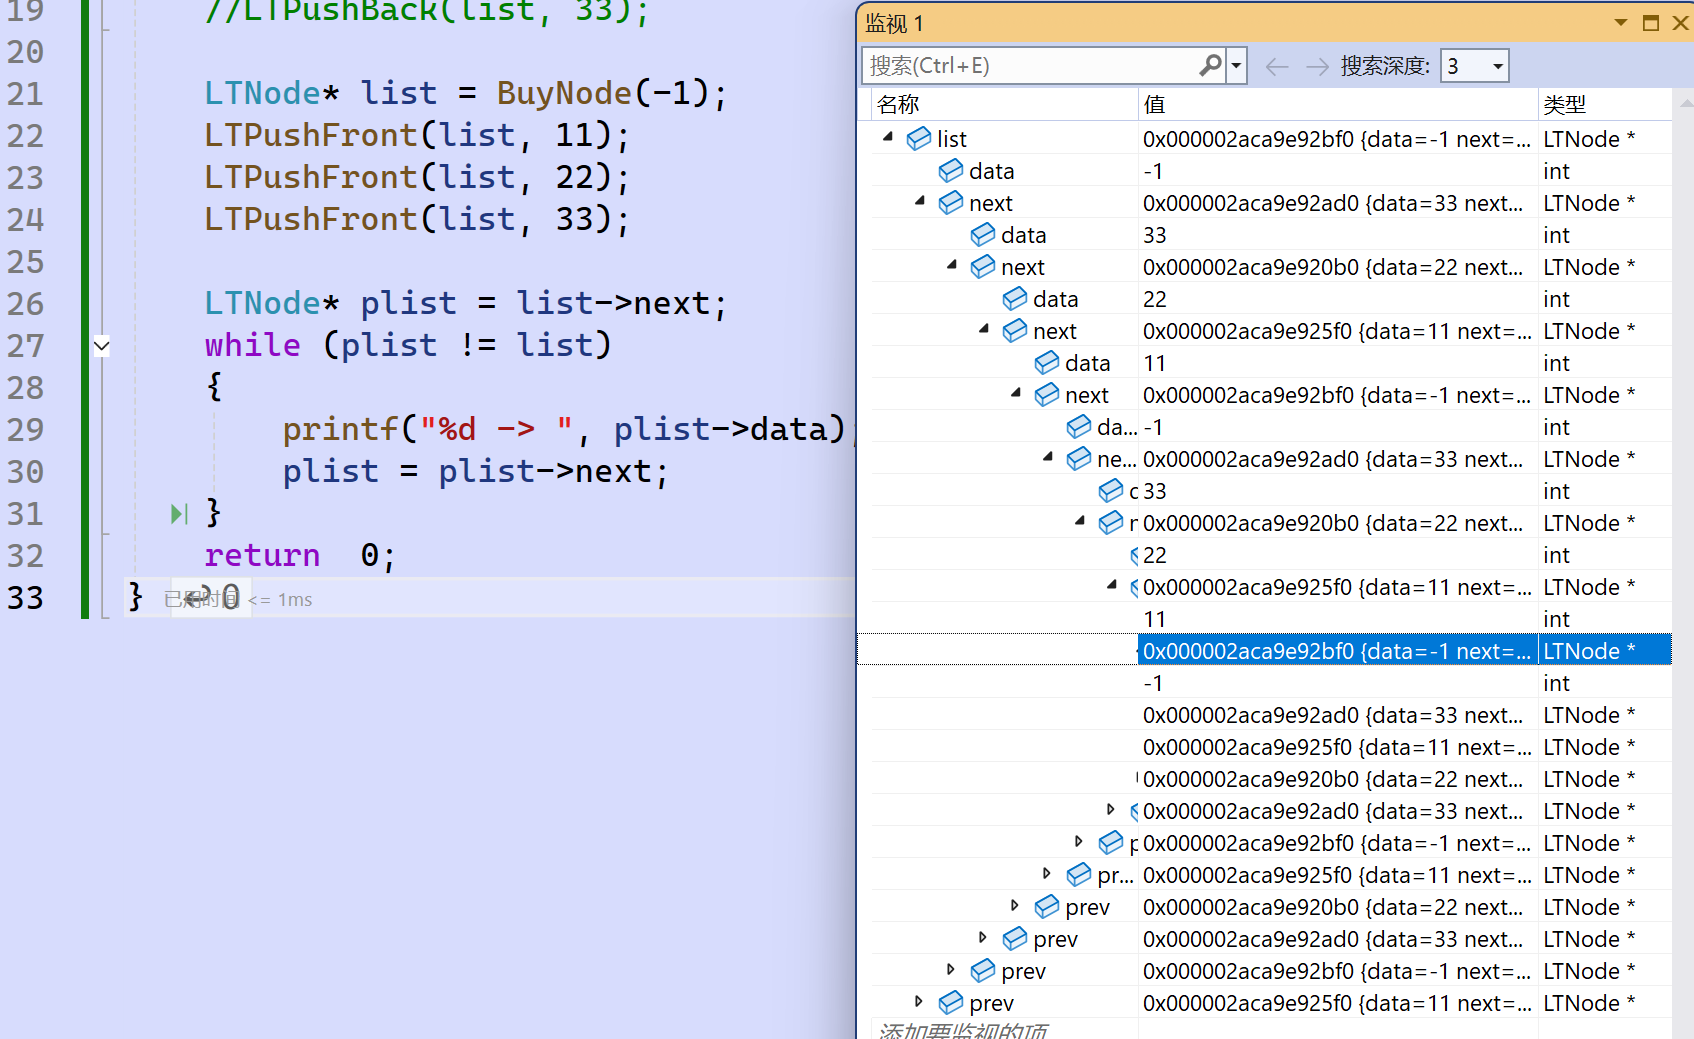This screenshot has height=1039, width=1694.
Task: Click cube icon of the truncated 'pr...' row
Action: tap(1078, 875)
